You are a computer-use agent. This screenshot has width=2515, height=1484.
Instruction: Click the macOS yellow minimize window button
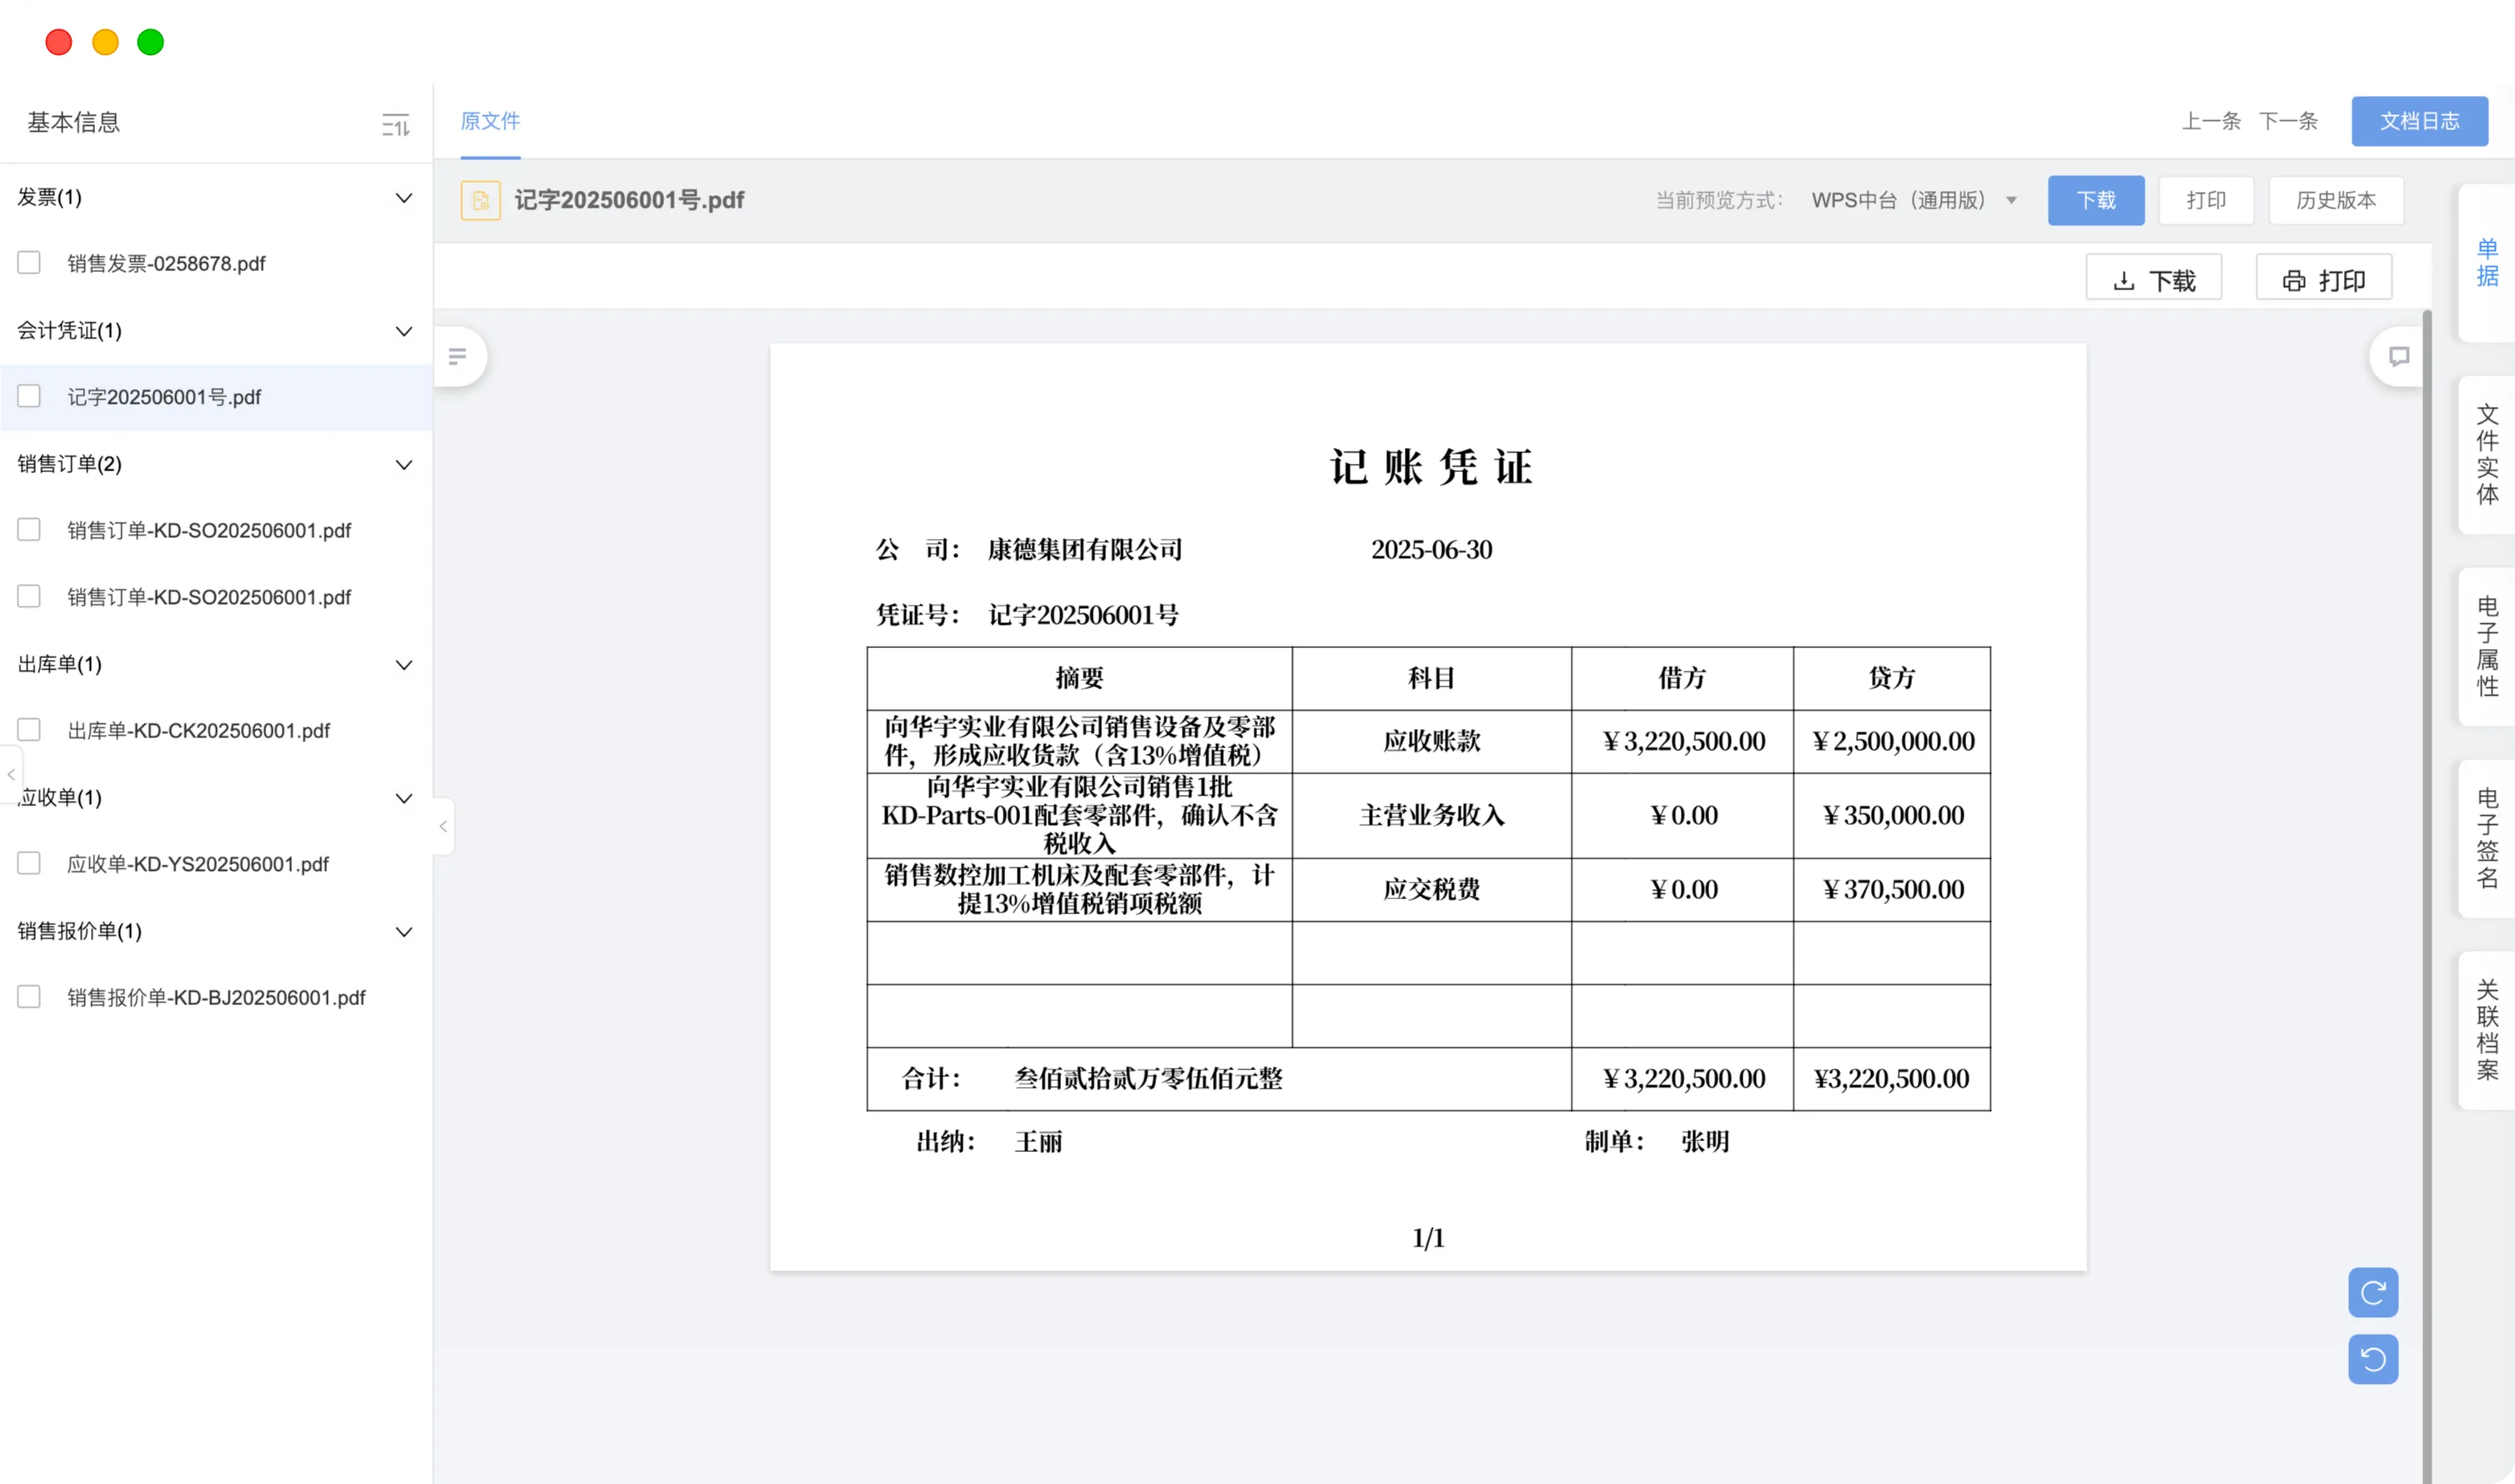tap(105, 42)
